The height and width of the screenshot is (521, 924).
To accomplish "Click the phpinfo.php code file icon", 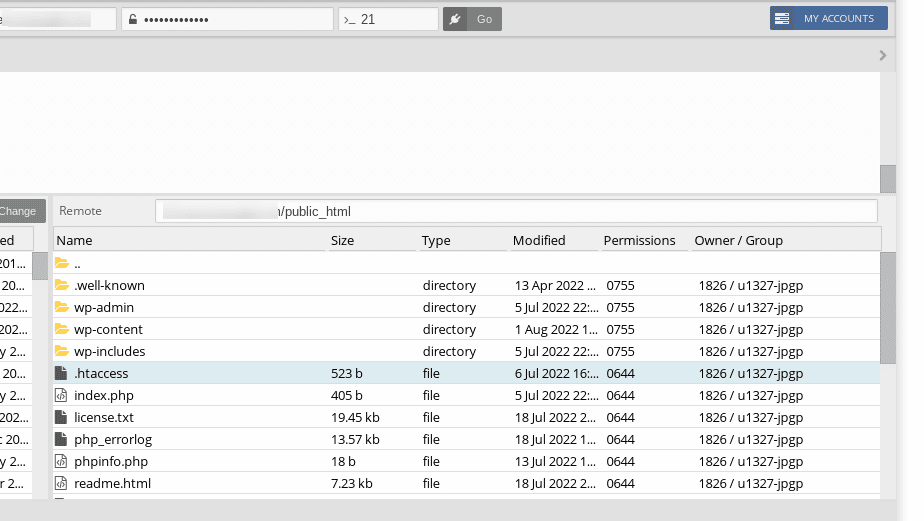I will (61, 461).
